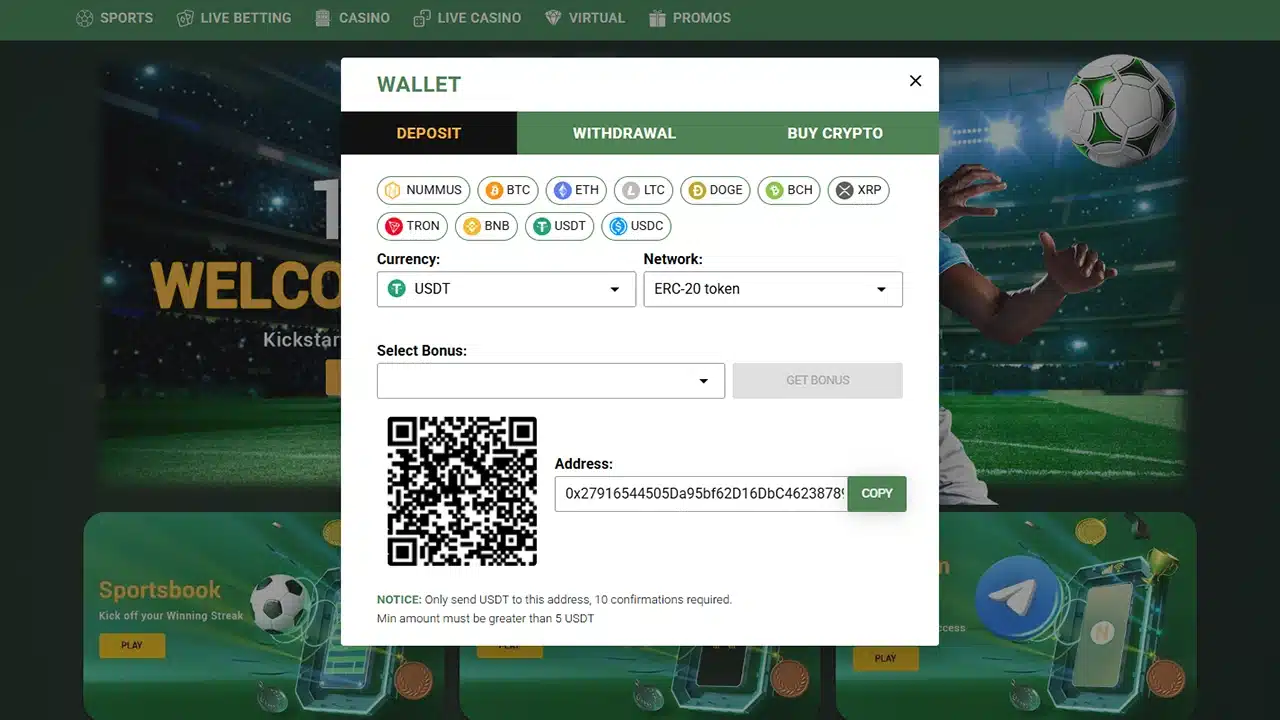Select the BCH coin chip
Viewport: 1280px width, 720px height.
coord(789,190)
